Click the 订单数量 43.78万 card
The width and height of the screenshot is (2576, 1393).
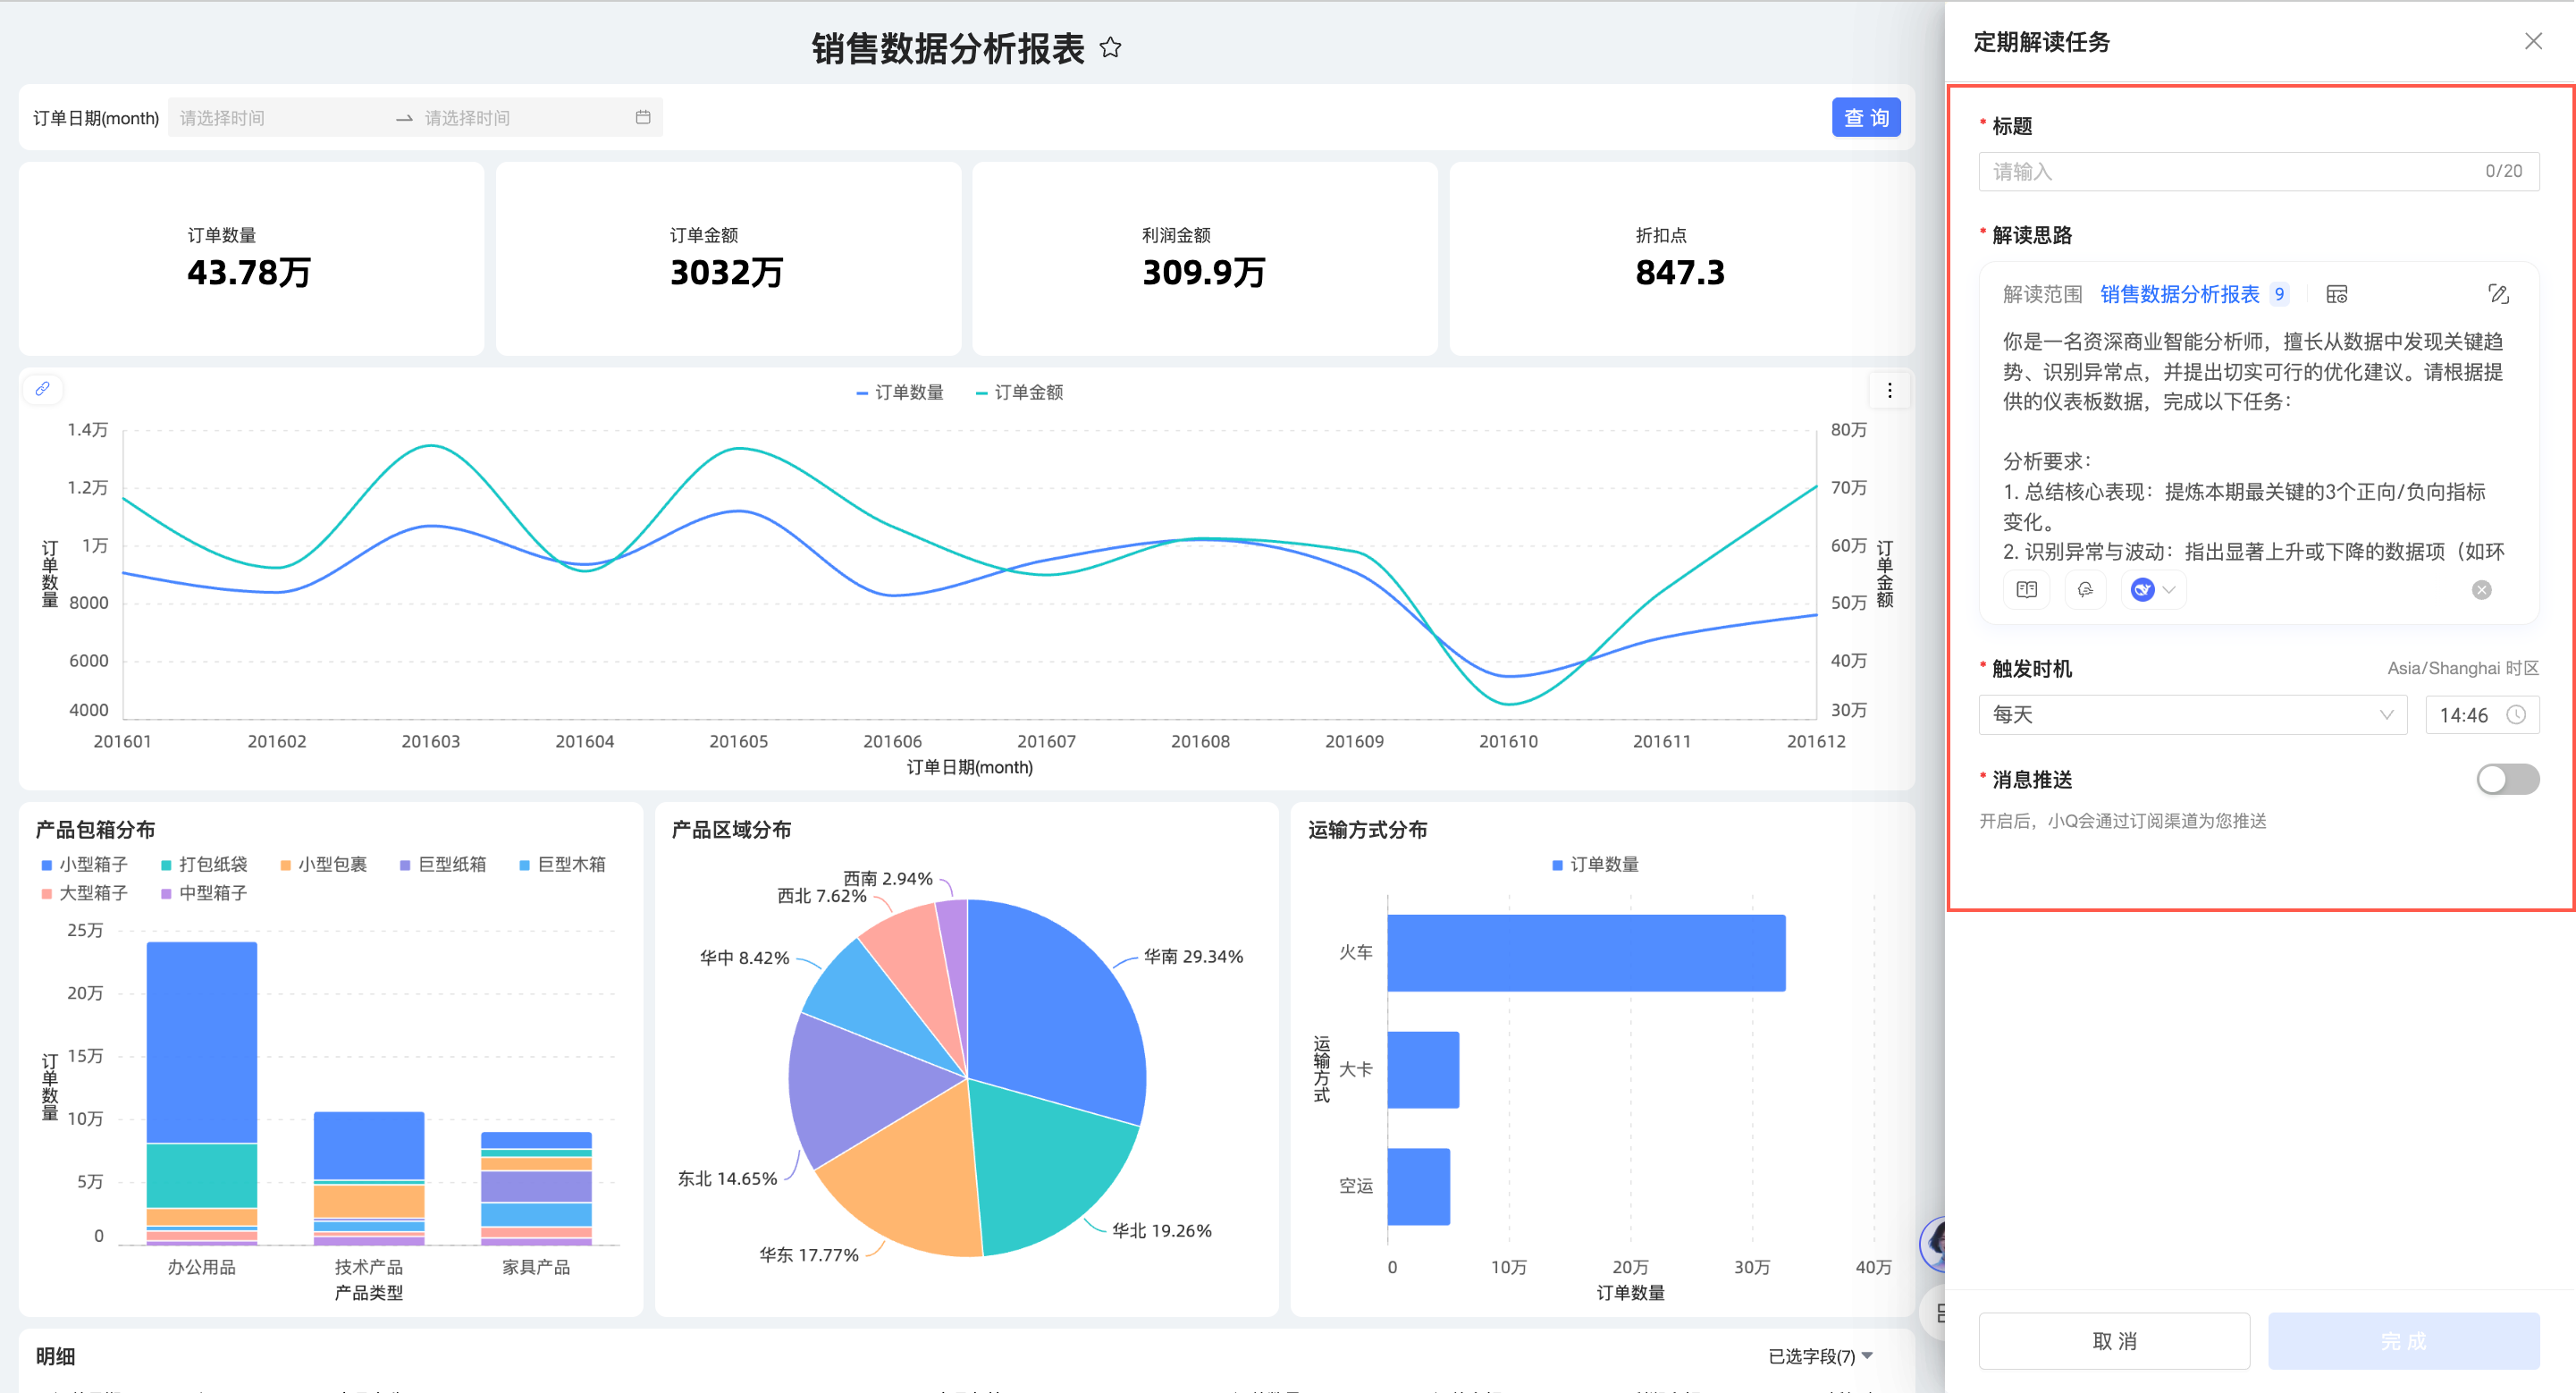coord(251,259)
